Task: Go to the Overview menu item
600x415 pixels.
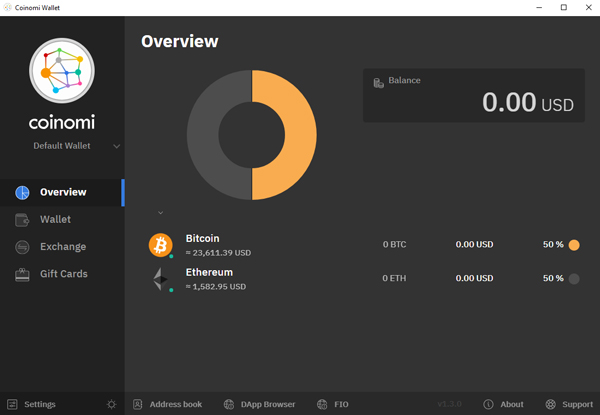Action: click(x=63, y=192)
